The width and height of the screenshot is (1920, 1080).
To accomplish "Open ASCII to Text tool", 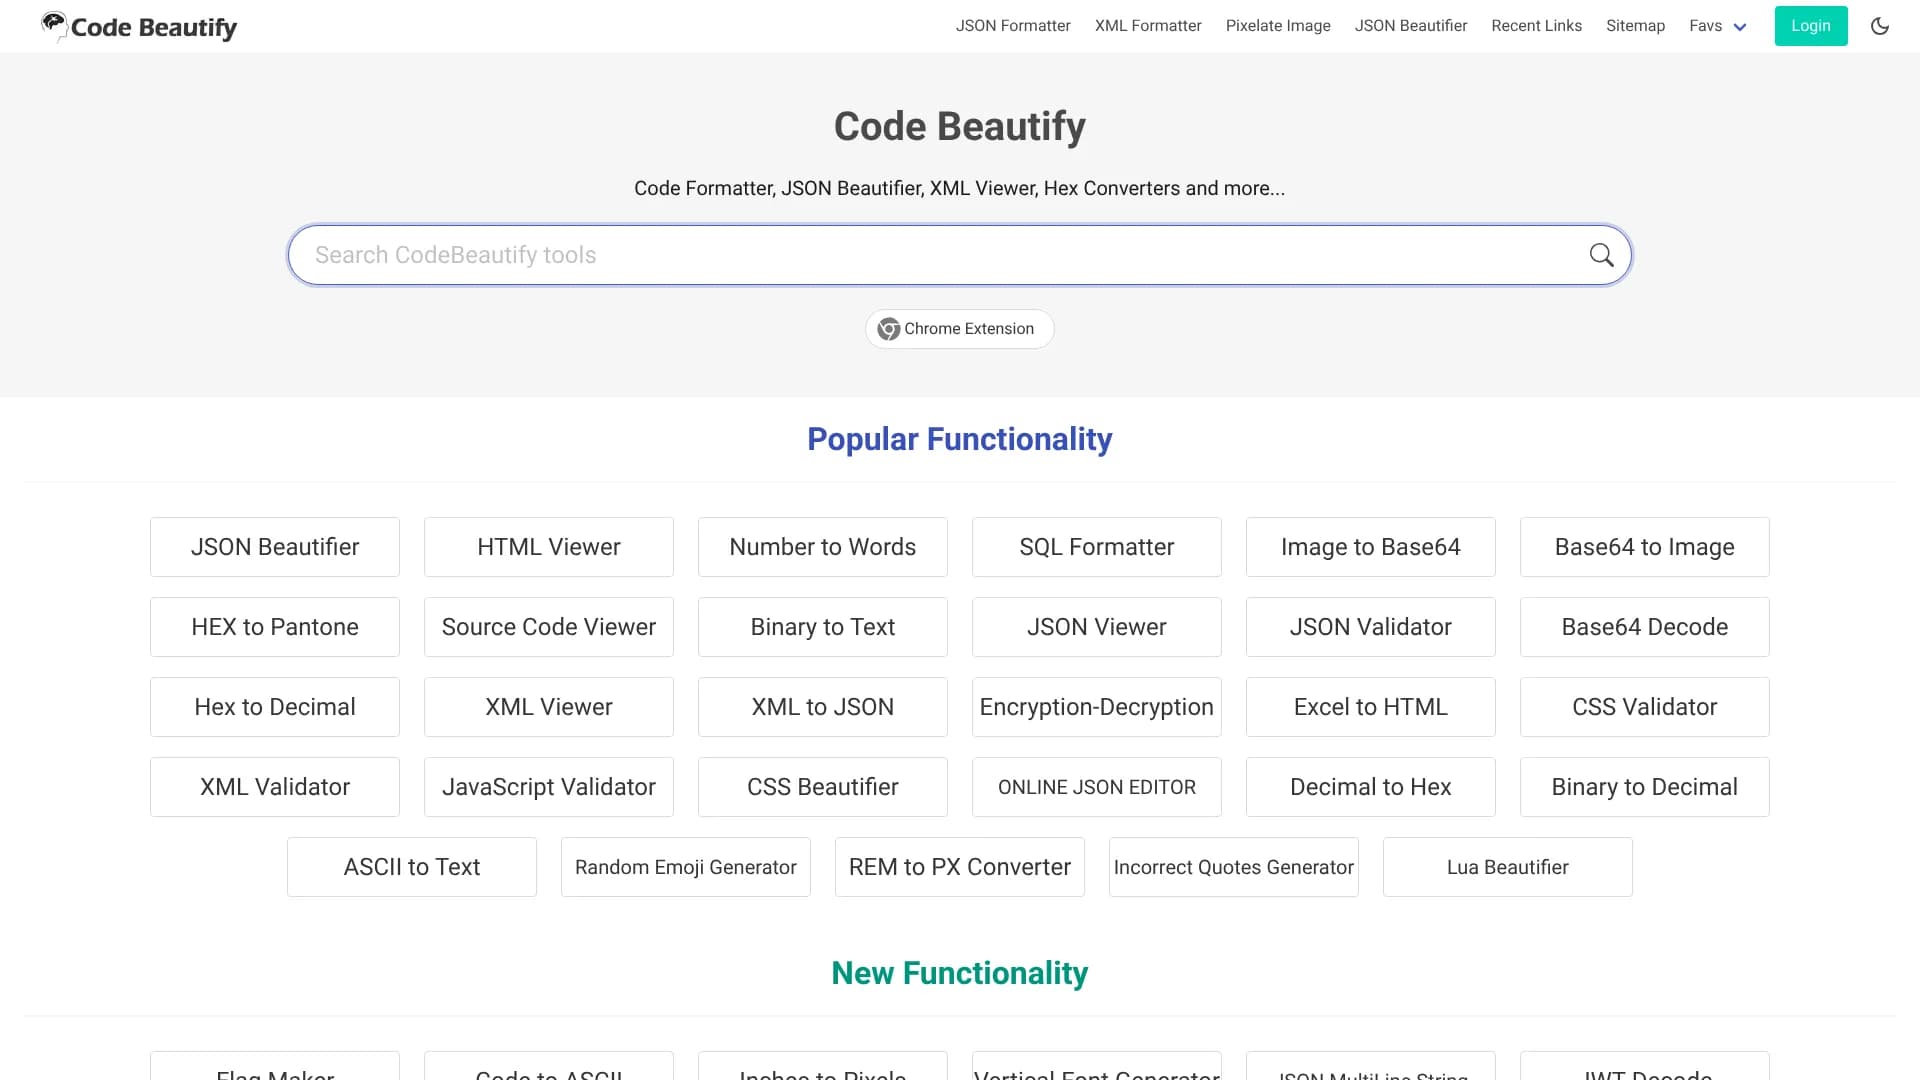I will point(412,867).
